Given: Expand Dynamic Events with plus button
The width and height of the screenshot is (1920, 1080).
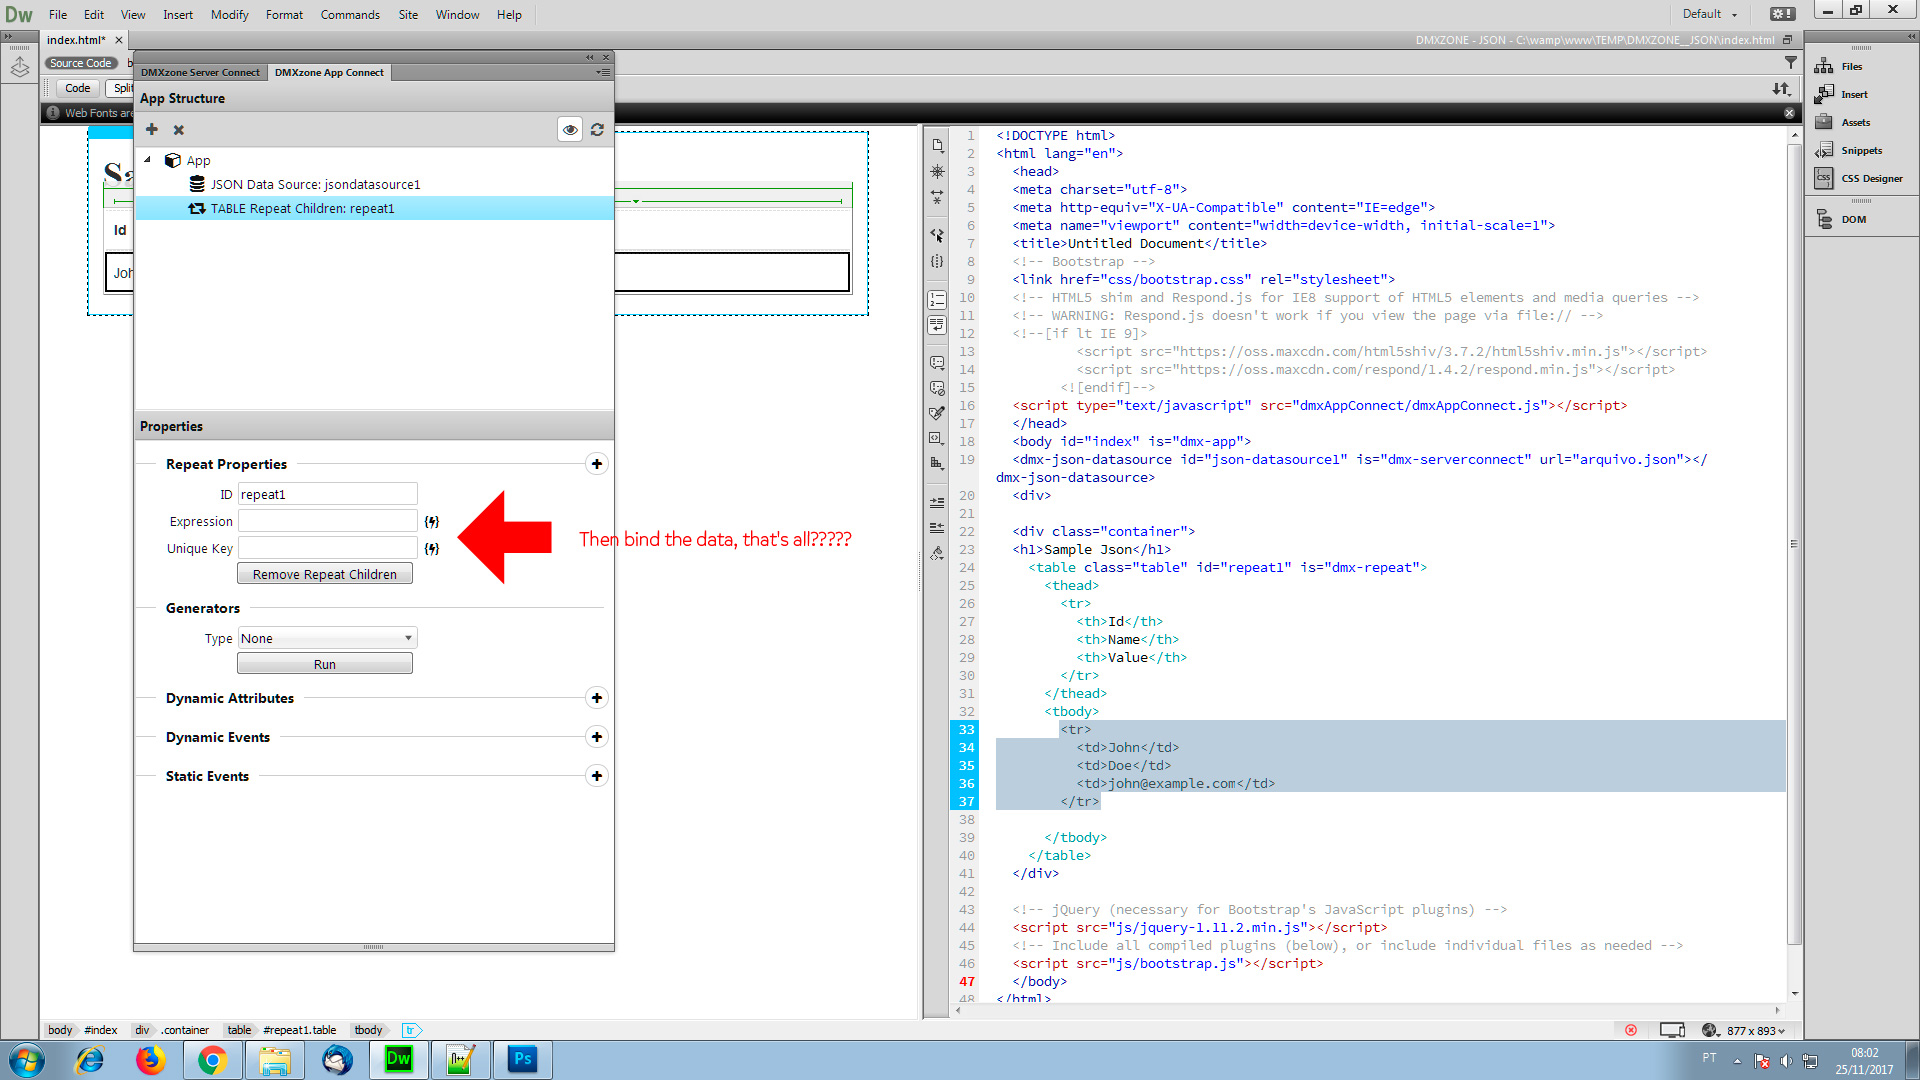Looking at the screenshot, I should (597, 737).
